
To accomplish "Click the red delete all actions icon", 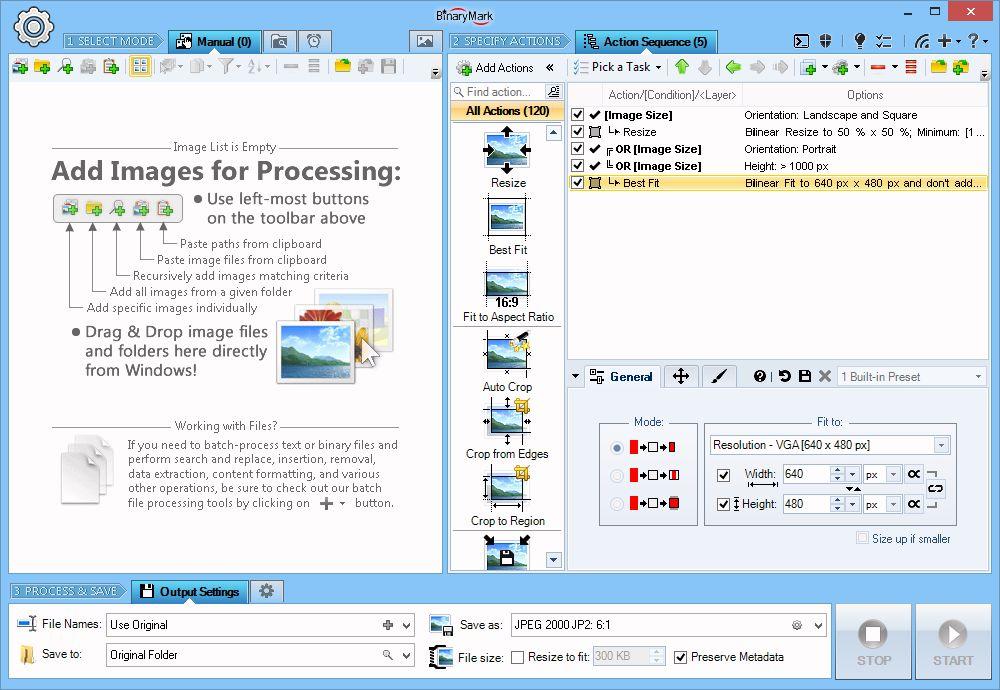I will coord(910,67).
